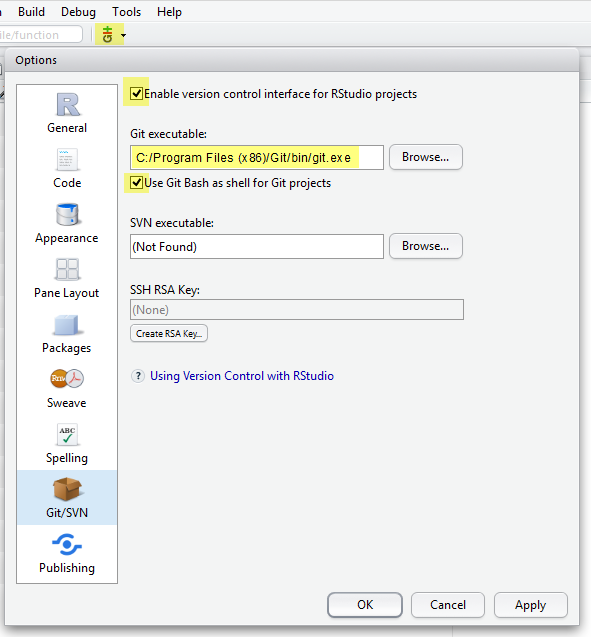Open the Packages options section
The width and height of the screenshot is (591, 637).
click(67, 333)
